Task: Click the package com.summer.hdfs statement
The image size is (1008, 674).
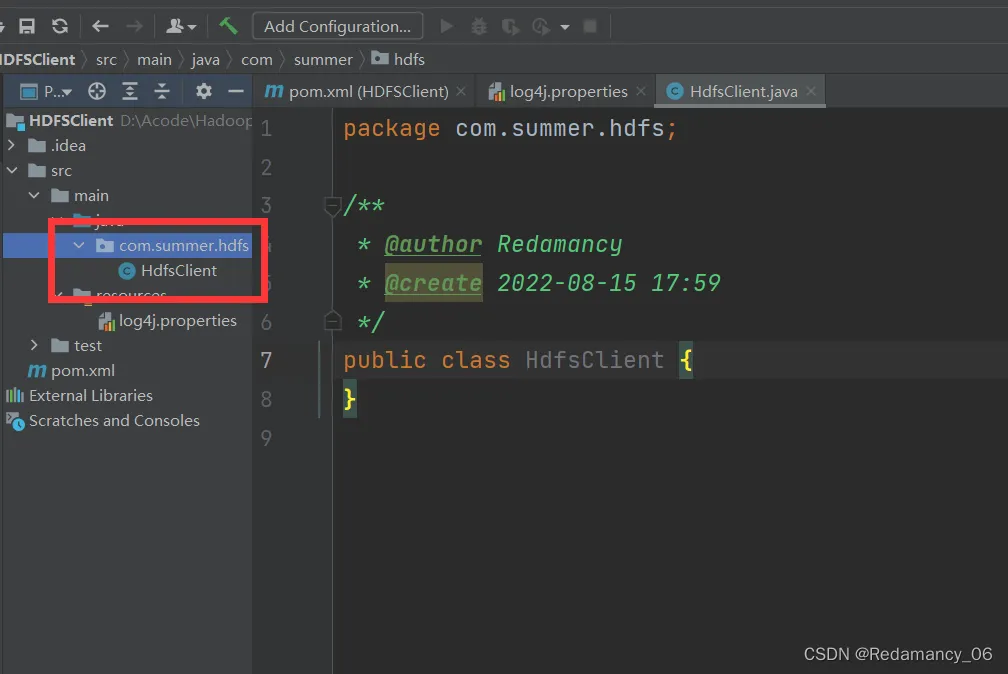Action: [x=510, y=129]
